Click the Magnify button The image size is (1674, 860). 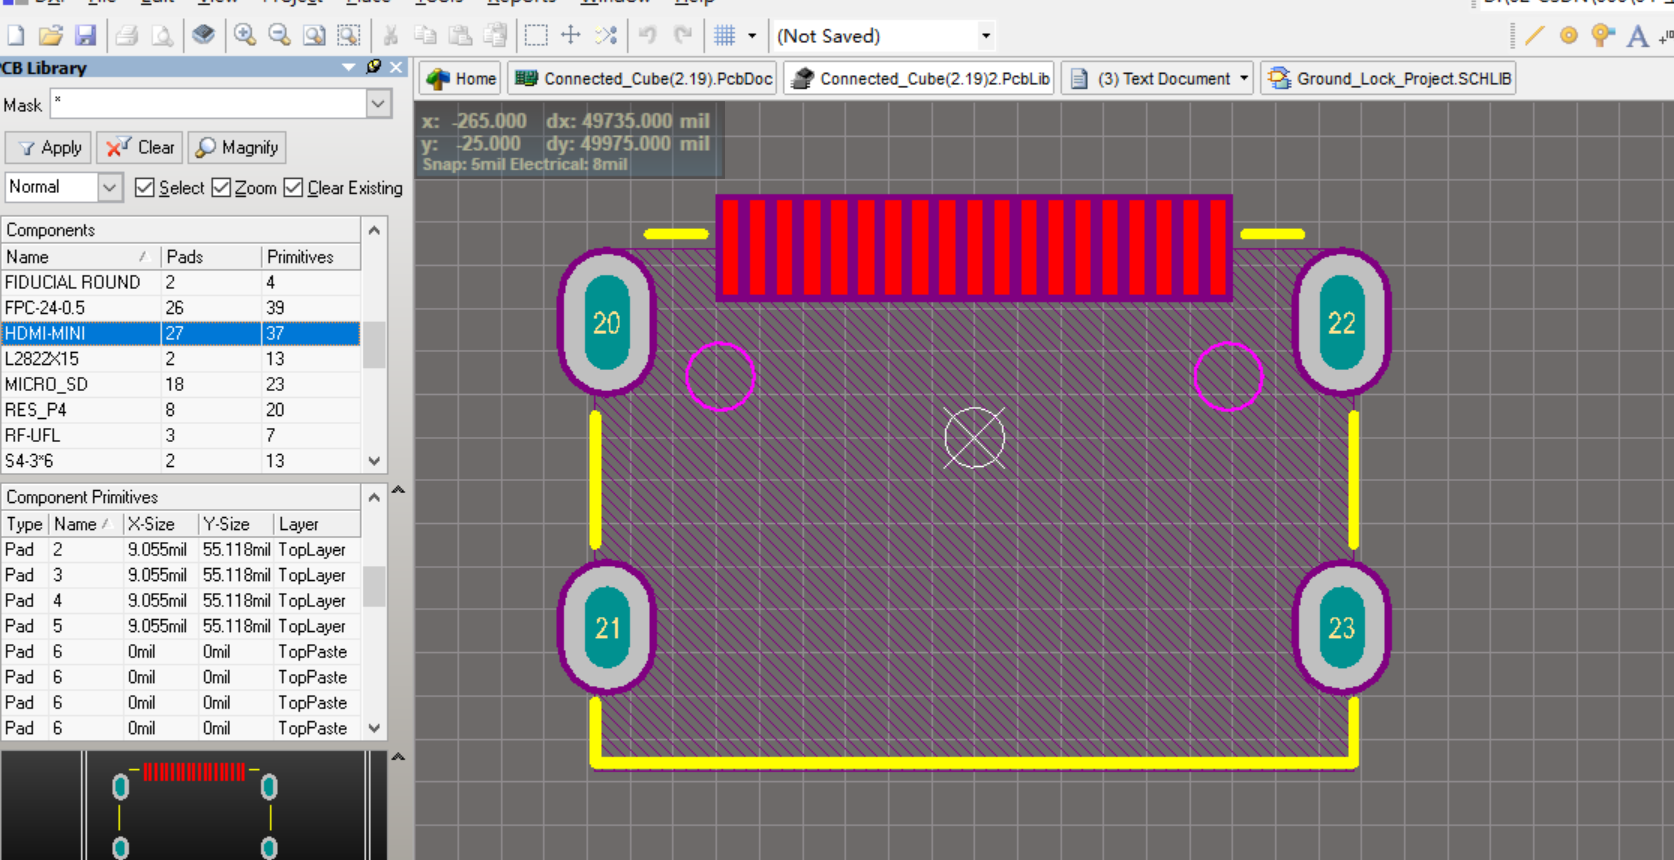pyautogui.click(x=237, y=148)
